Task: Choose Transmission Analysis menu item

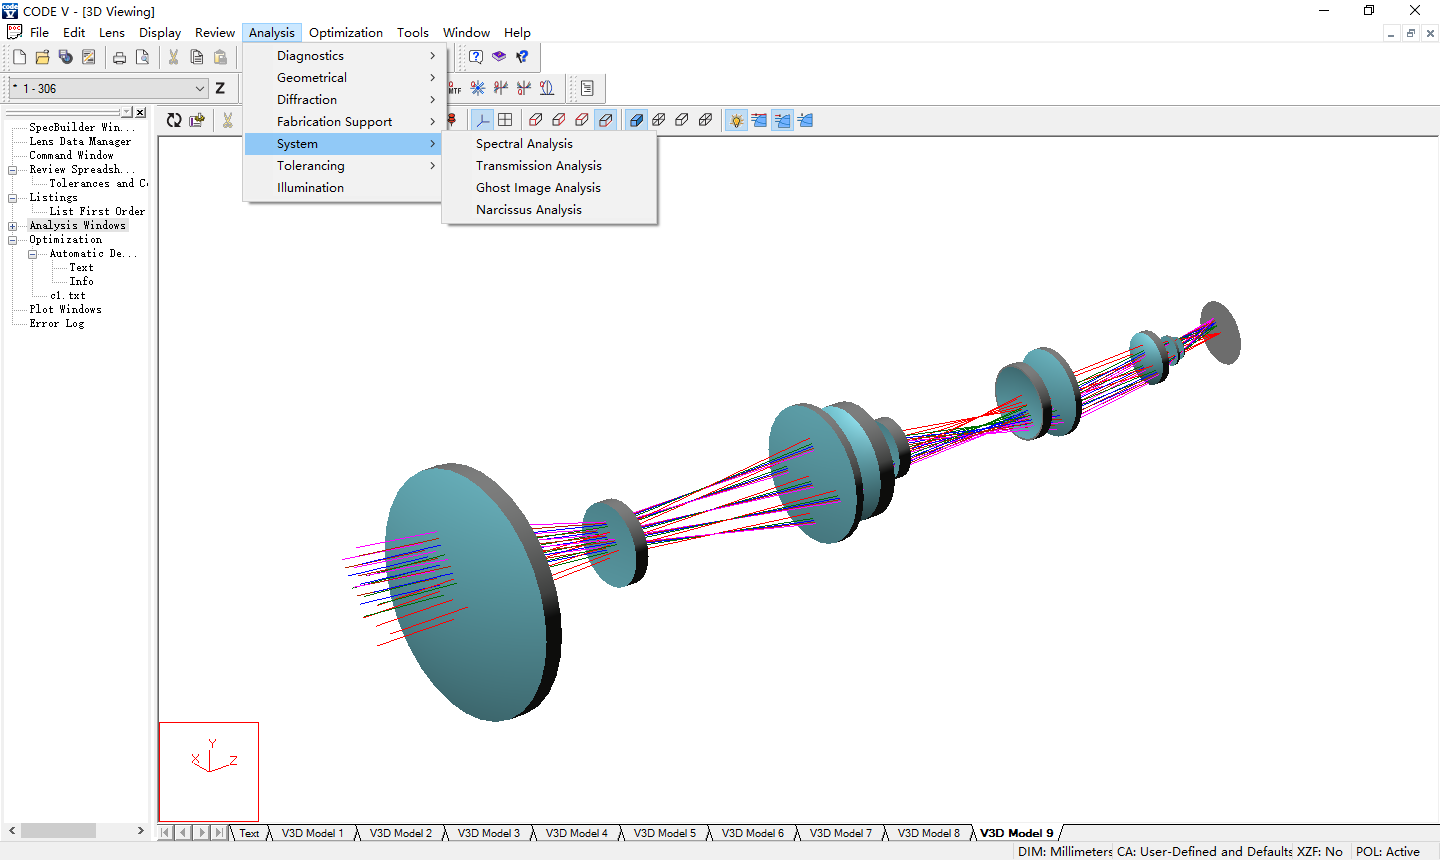Action: tap(550, 166)
